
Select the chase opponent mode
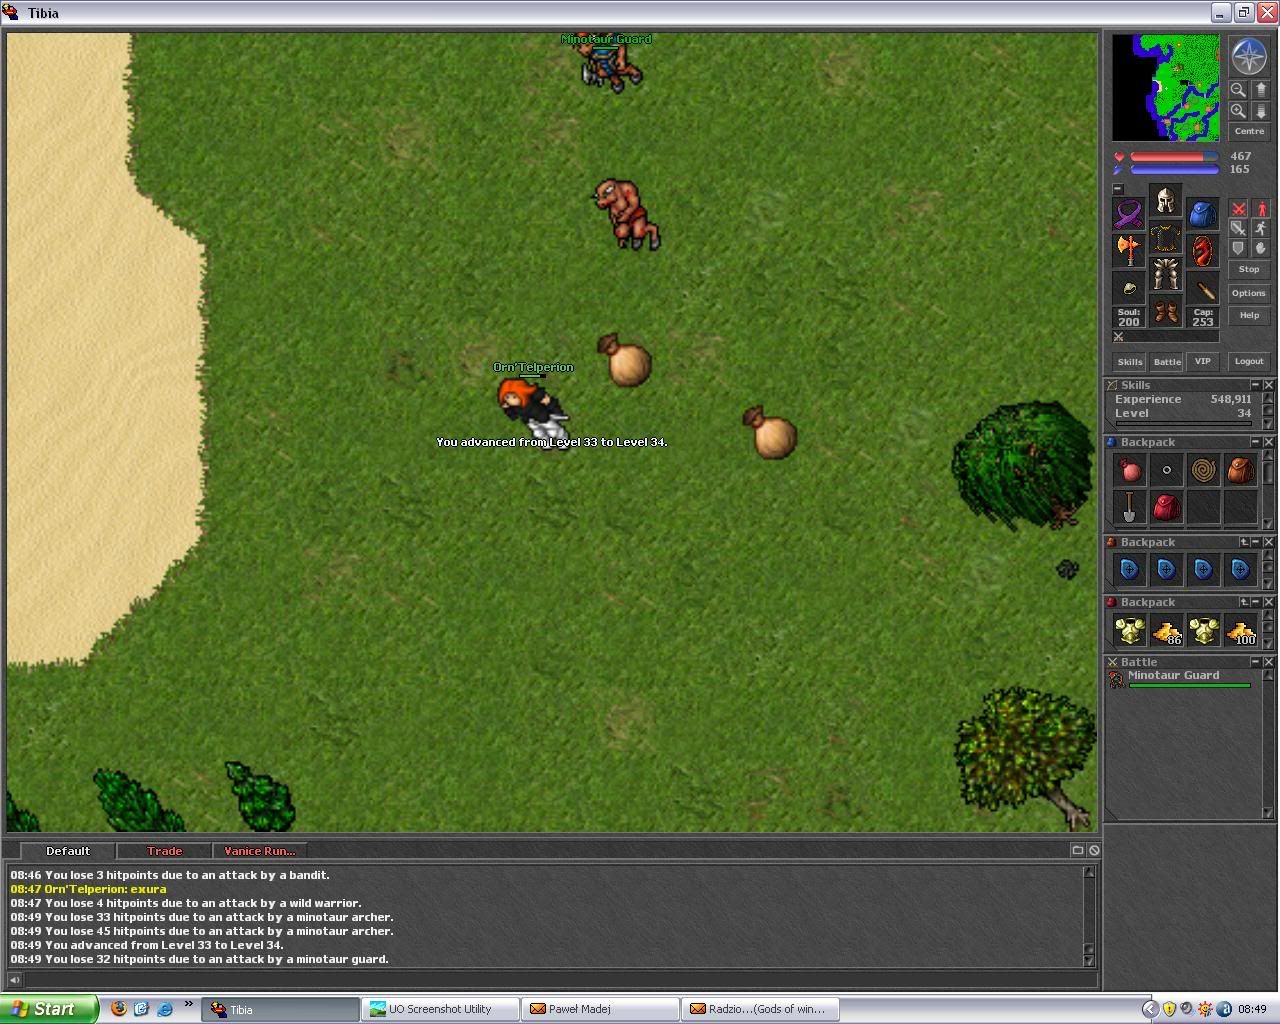click(1260, 229)
